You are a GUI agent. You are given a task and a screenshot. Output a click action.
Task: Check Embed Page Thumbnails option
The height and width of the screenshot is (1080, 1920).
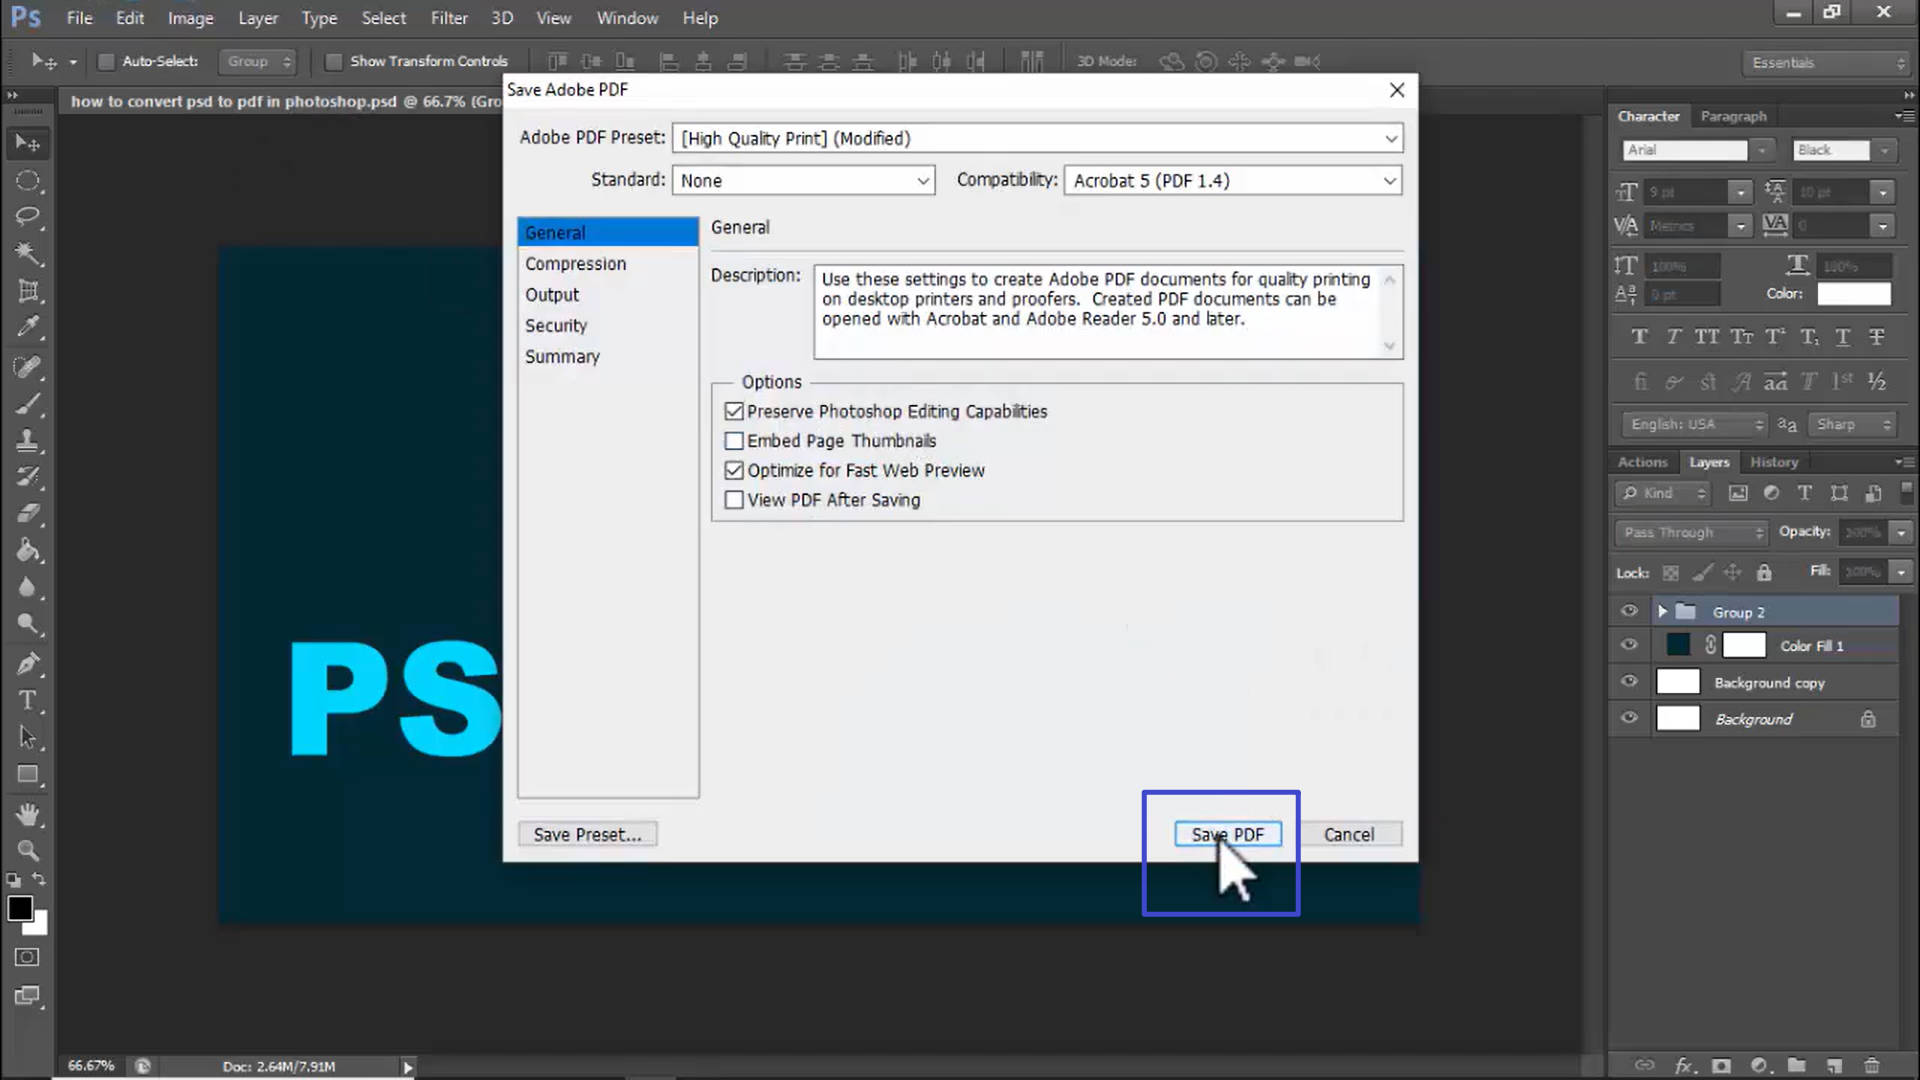click(734, 441)
